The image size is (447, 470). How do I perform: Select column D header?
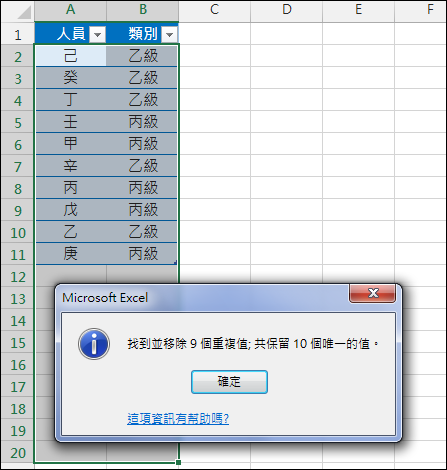tap(287, 10)
